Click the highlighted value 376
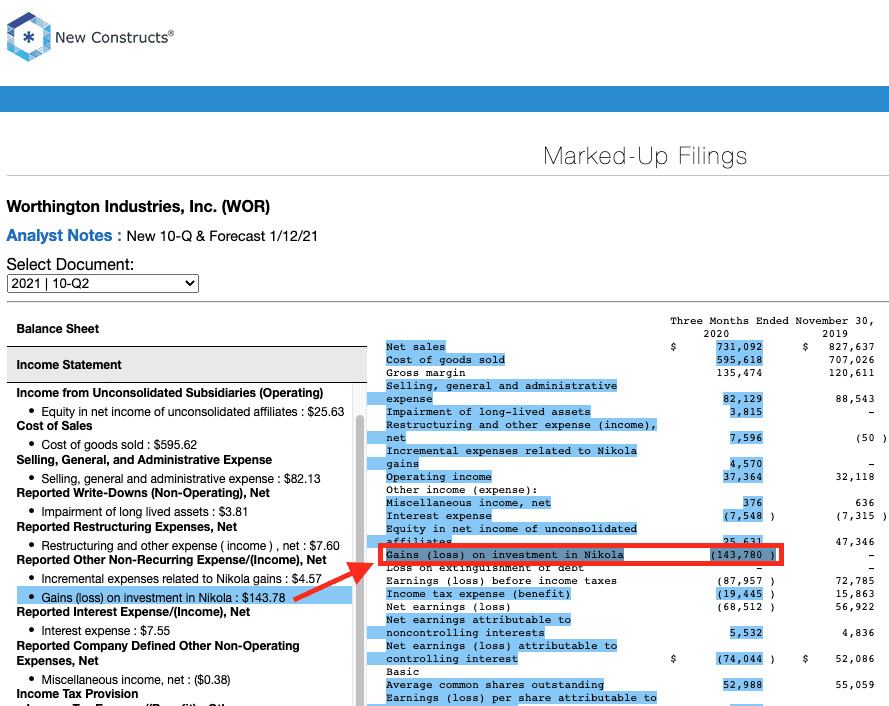Screen dimensions: 889x706 (753, 503)
